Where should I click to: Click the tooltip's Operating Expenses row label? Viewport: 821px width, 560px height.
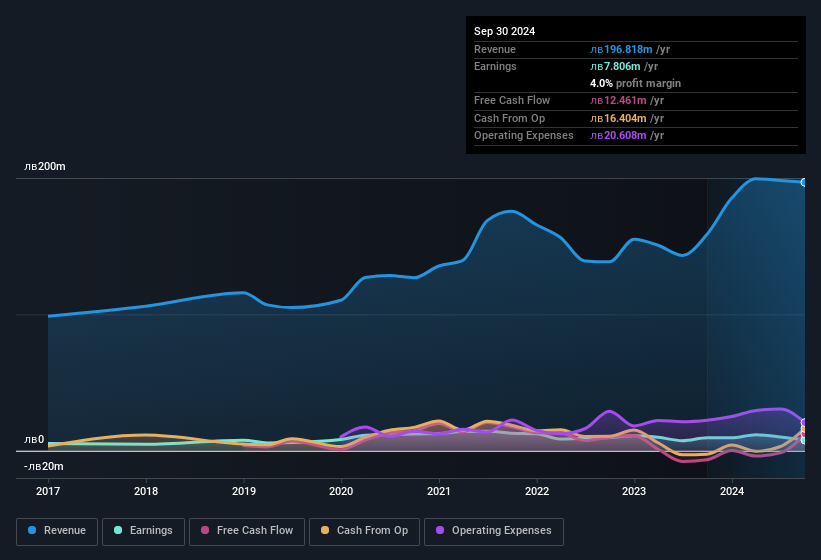click(x=524, y=136)
